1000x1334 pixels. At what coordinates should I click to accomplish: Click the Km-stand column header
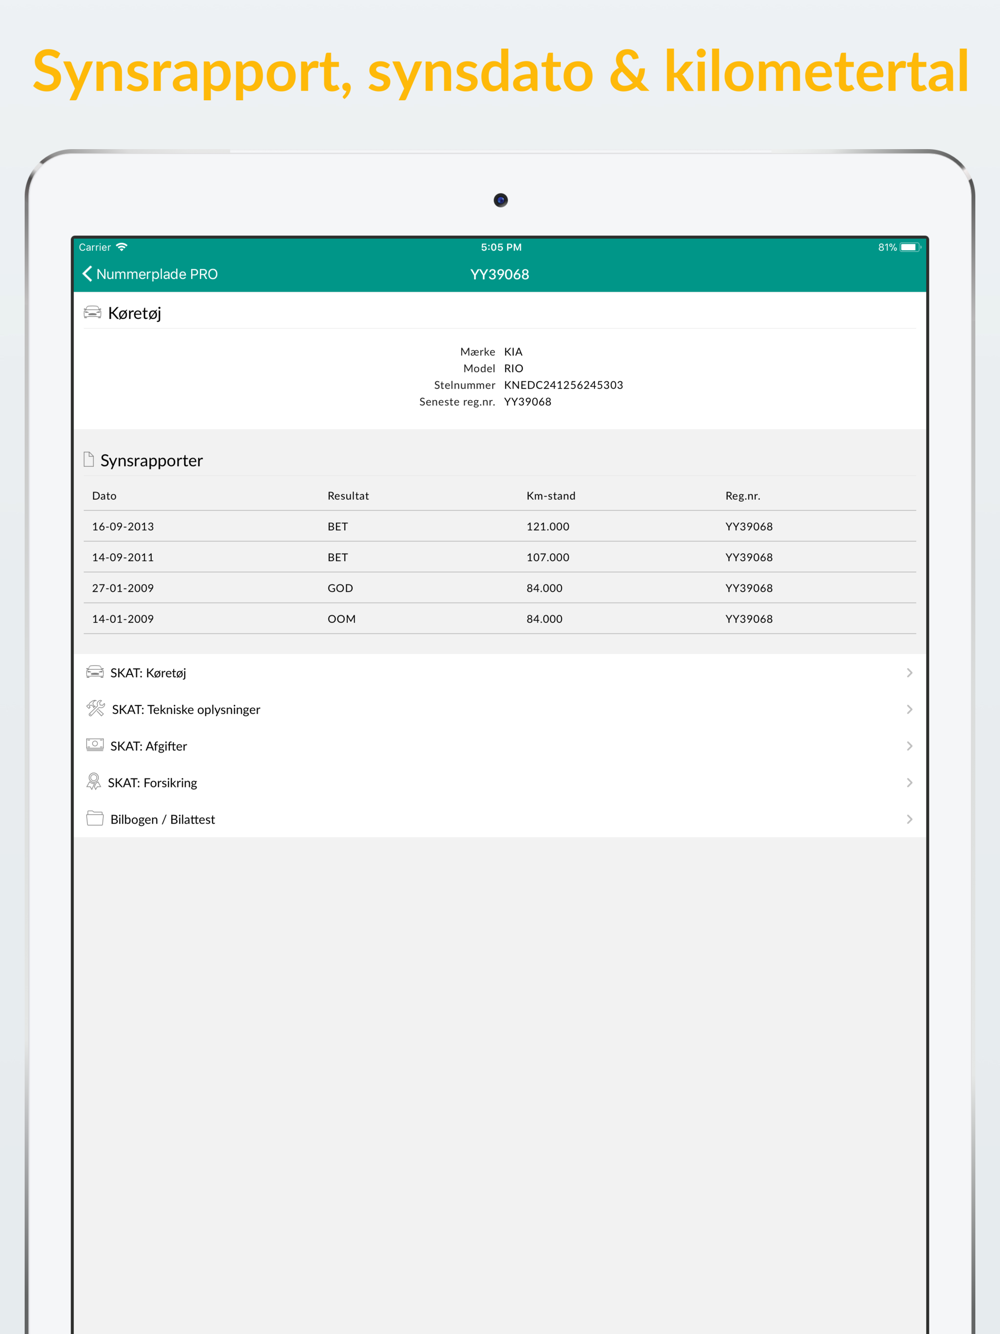[x=551, y=495]
